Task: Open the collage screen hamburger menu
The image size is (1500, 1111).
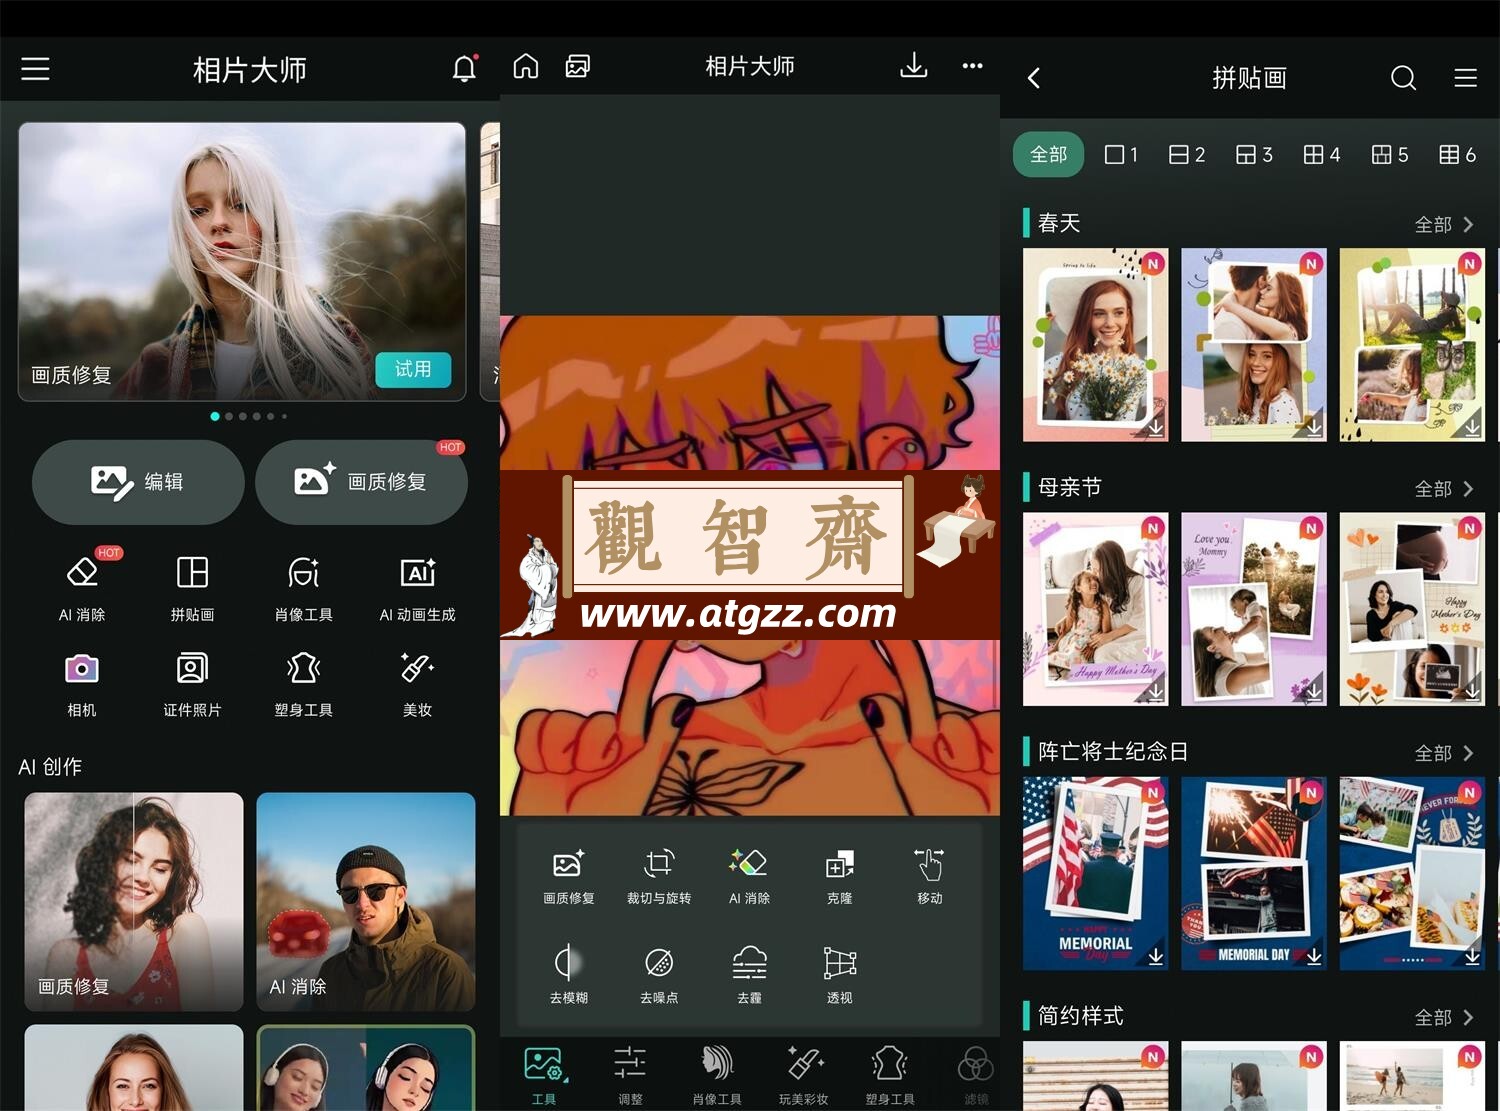Action: pyautogui.click(x=1465, y=78)
